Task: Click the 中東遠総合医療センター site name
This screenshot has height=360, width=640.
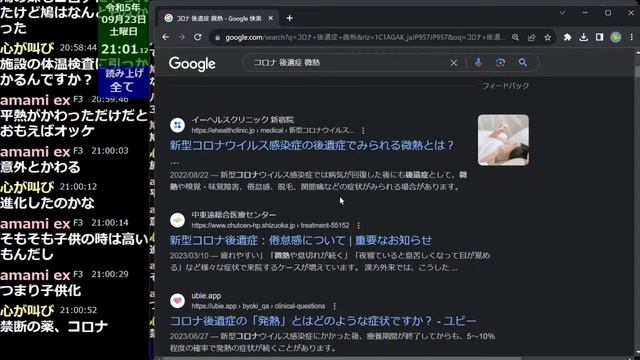Action: pos(234,215)
